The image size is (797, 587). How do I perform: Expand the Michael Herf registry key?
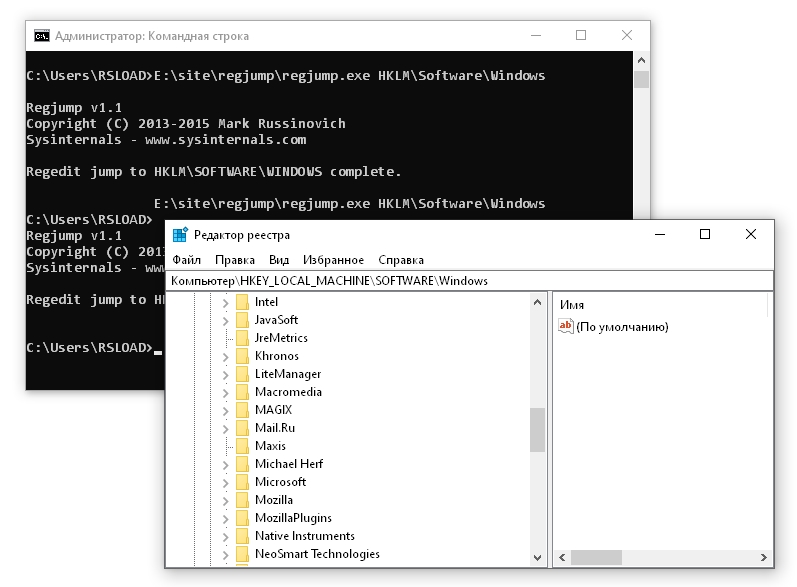(226, 465)
